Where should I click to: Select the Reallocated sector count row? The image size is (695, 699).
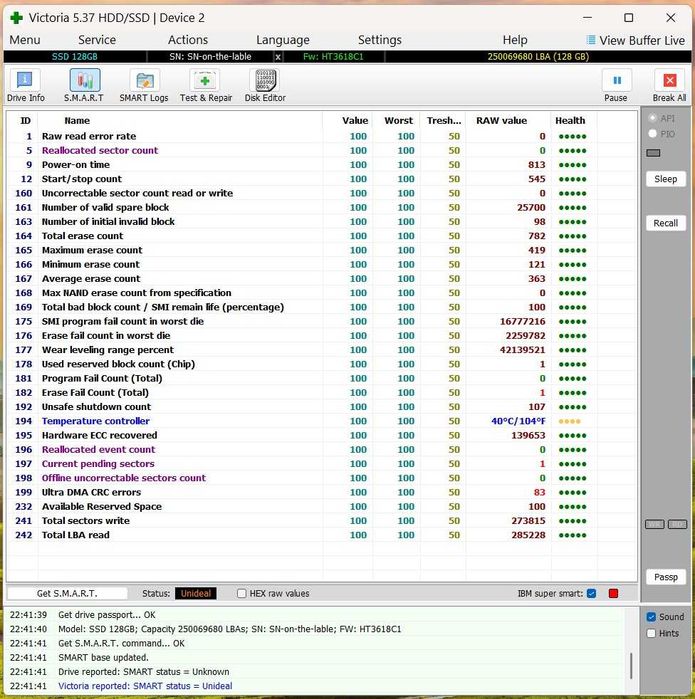[x=321, y=150]
